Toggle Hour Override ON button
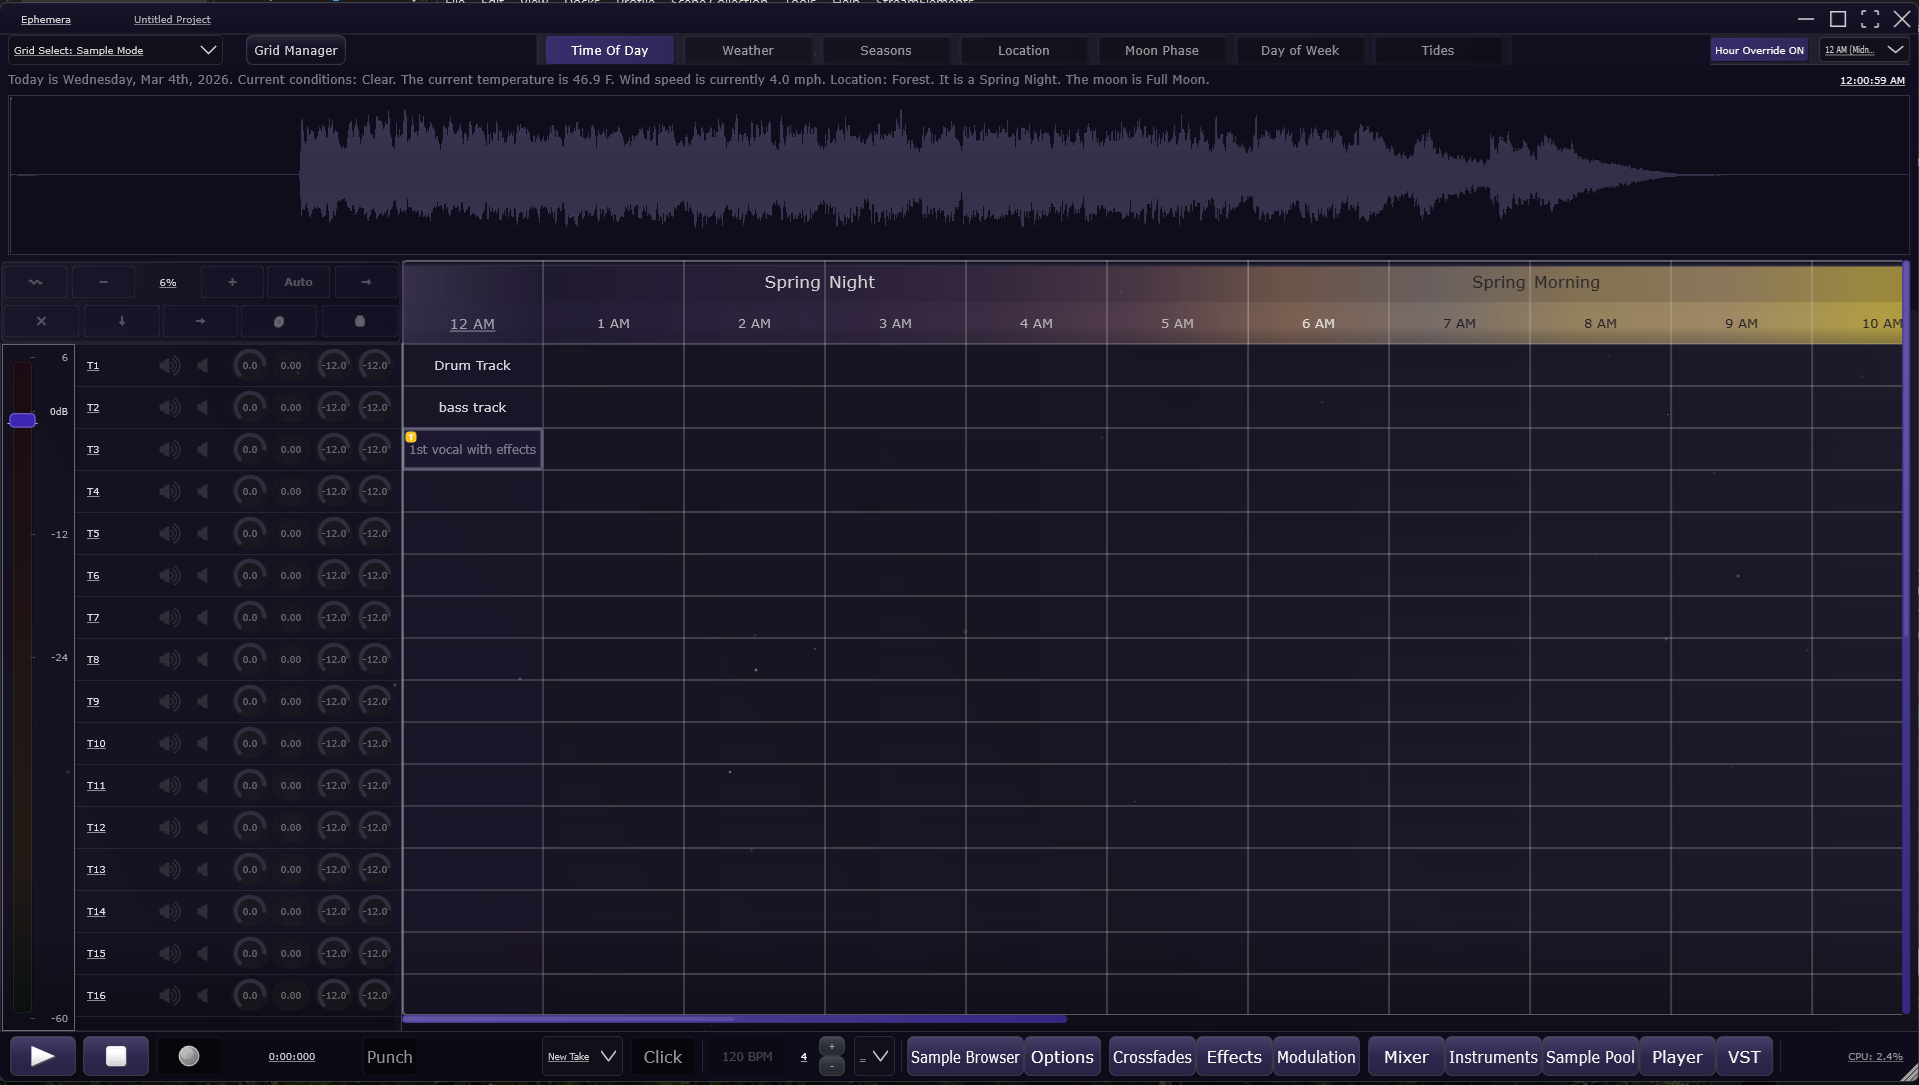 (1758, 50)
